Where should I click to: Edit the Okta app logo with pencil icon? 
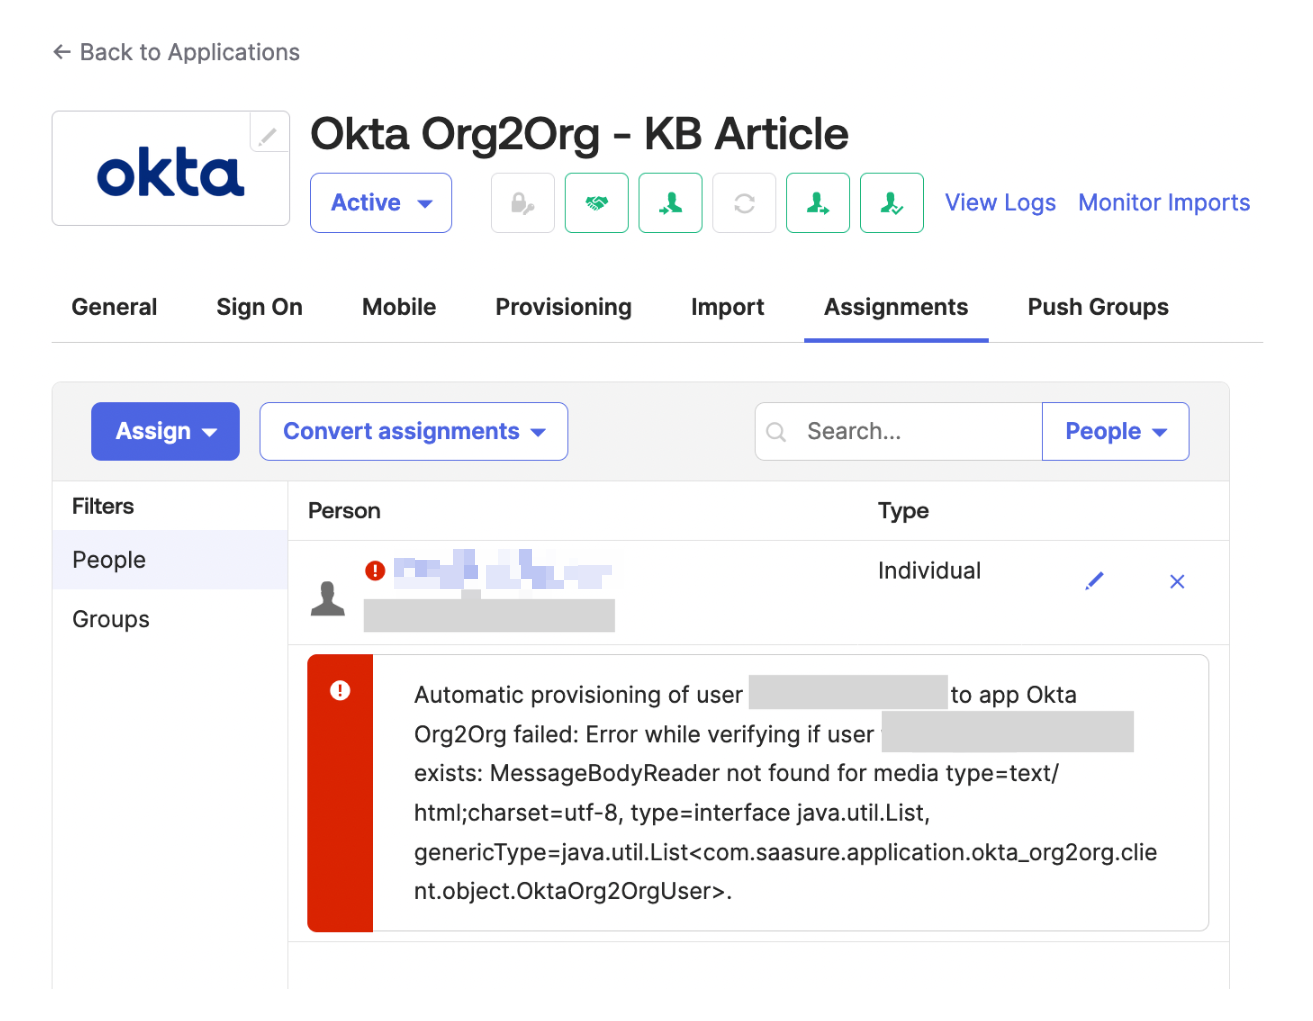(x=268, y=136)
